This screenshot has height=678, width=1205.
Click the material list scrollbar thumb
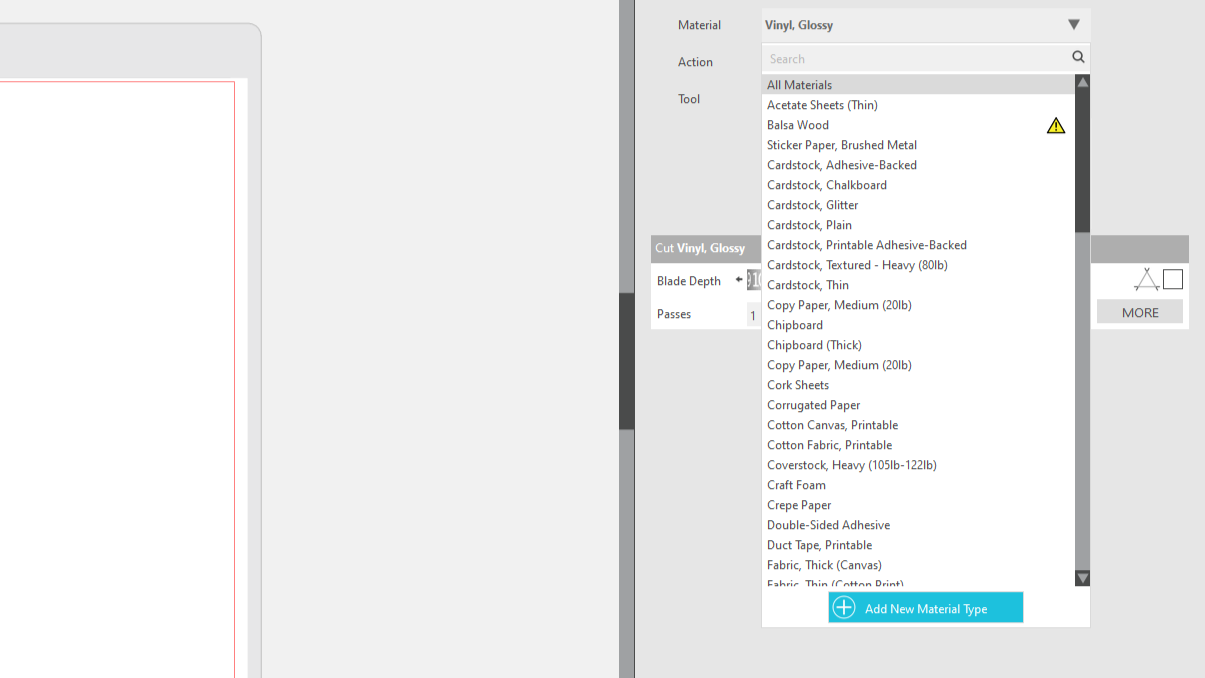coord(1082,161)
